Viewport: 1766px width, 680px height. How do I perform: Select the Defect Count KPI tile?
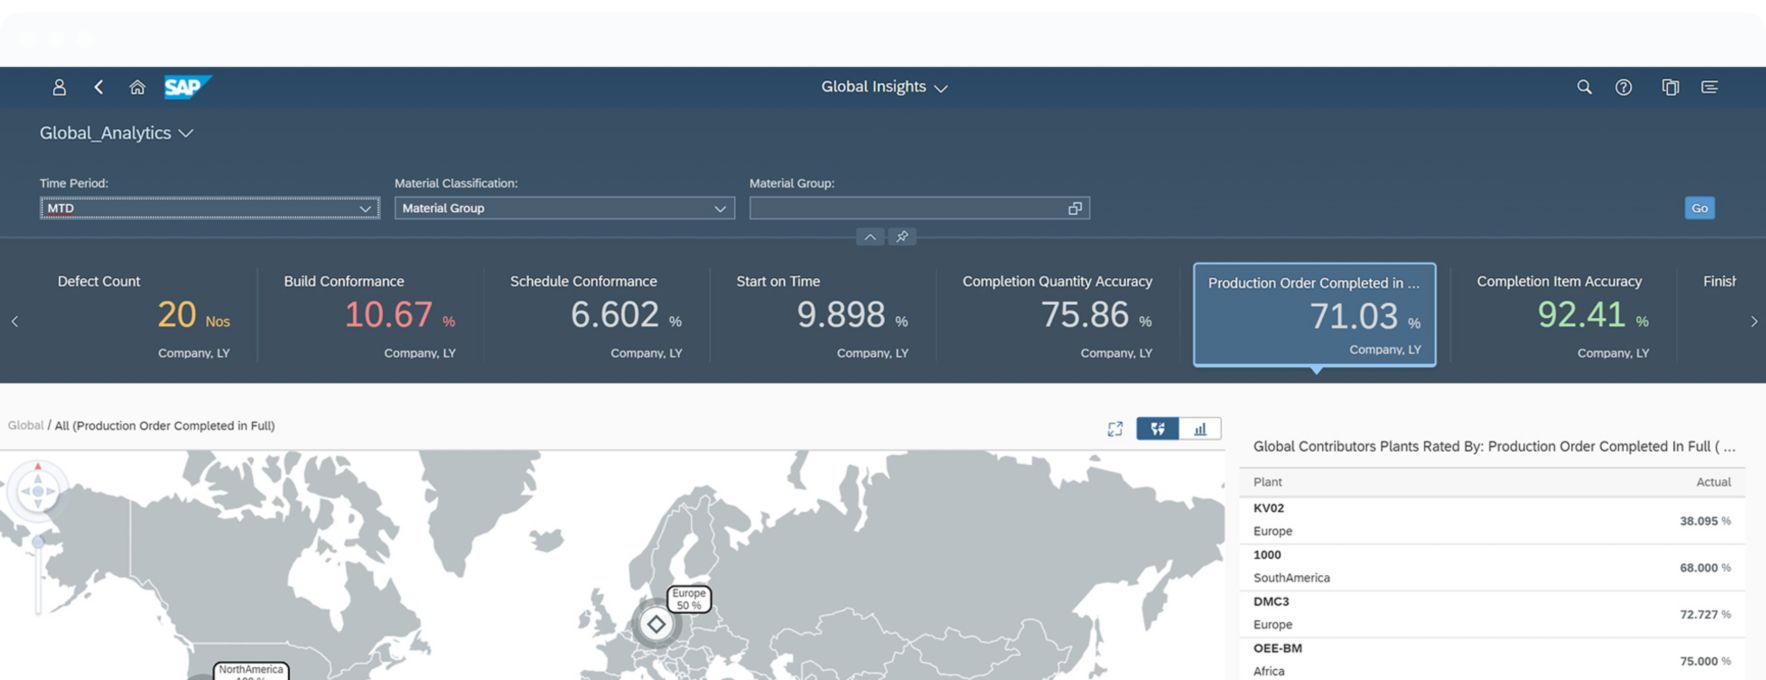143,315
